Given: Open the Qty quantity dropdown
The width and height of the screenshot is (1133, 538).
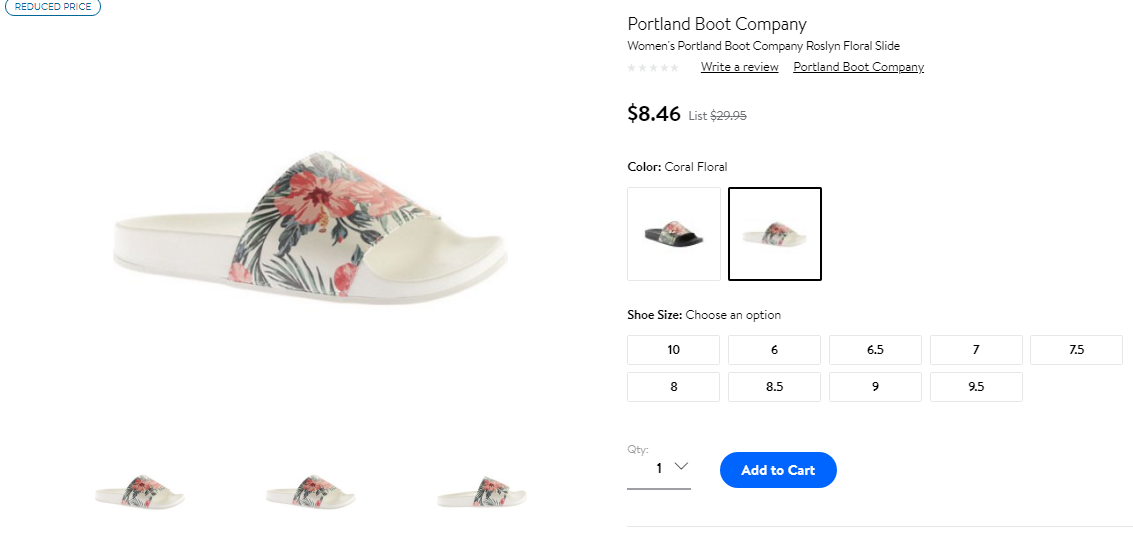Looking at the screenshot, I should 659,469.
